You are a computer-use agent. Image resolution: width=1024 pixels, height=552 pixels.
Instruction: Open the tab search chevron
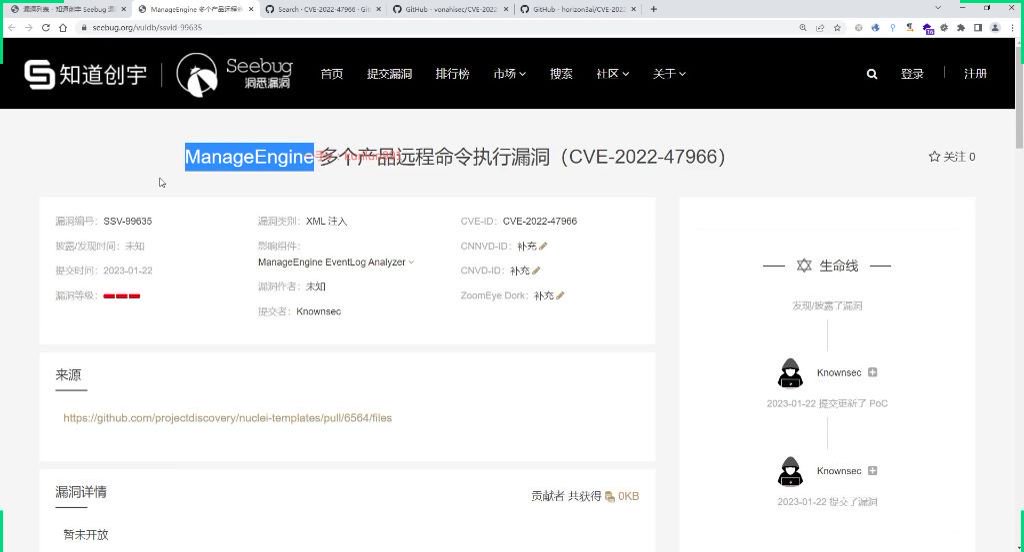pyautogui.click(x=938, y=8)
